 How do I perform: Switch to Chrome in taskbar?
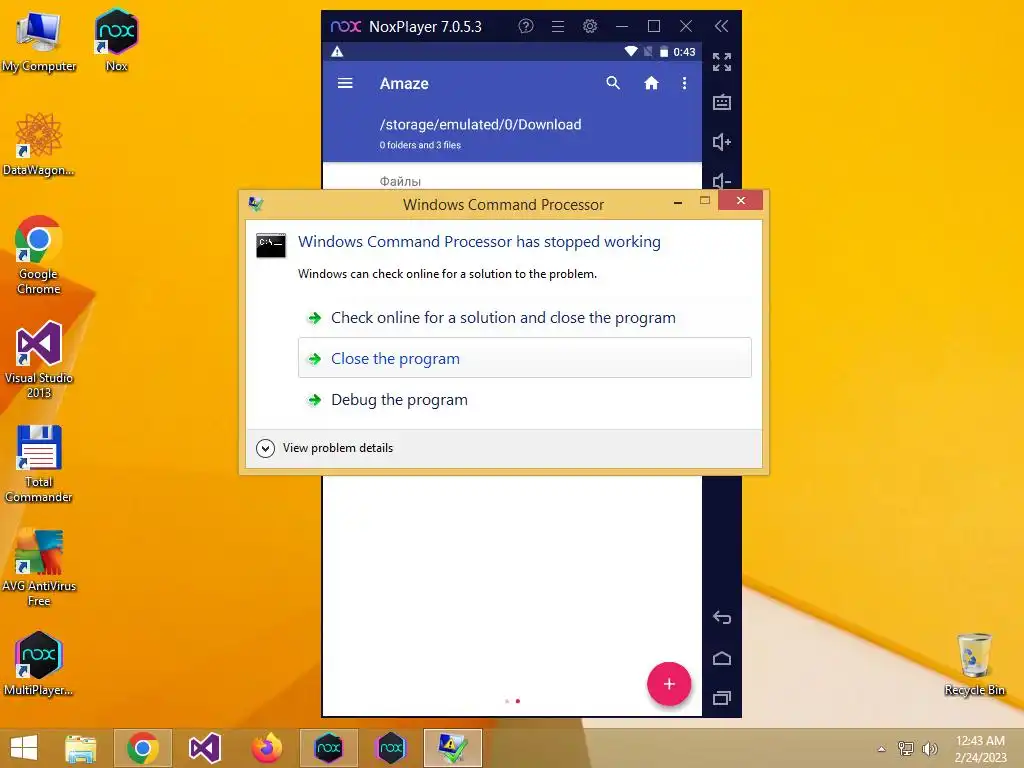pyautogui.click(x=143, y=748)
